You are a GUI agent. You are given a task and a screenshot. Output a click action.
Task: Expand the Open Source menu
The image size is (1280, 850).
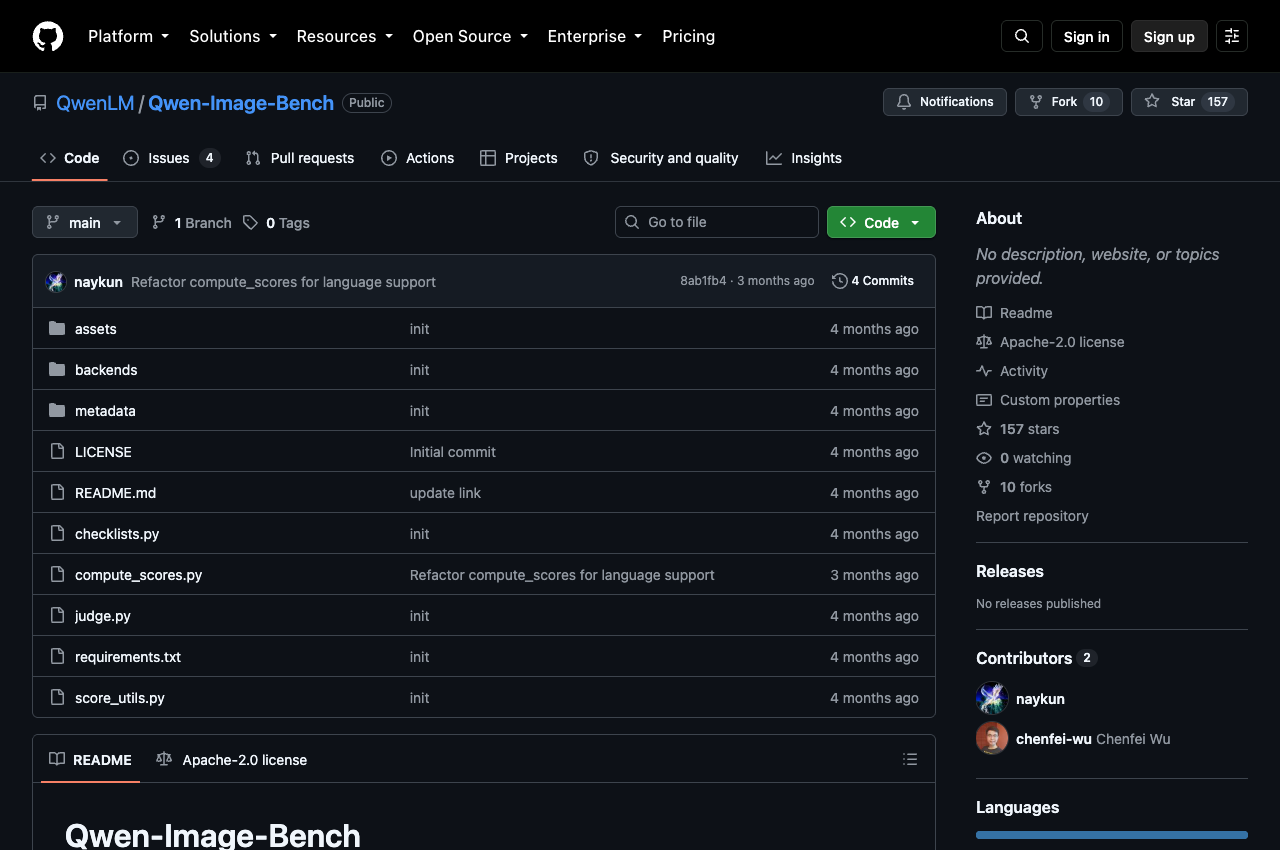coord(470,36)
